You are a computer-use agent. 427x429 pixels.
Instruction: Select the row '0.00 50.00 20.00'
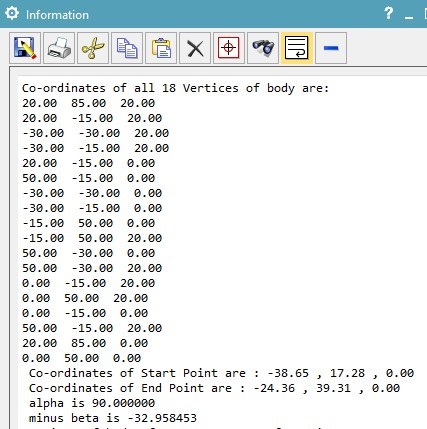pyautogui.click(x=85, y=298)
